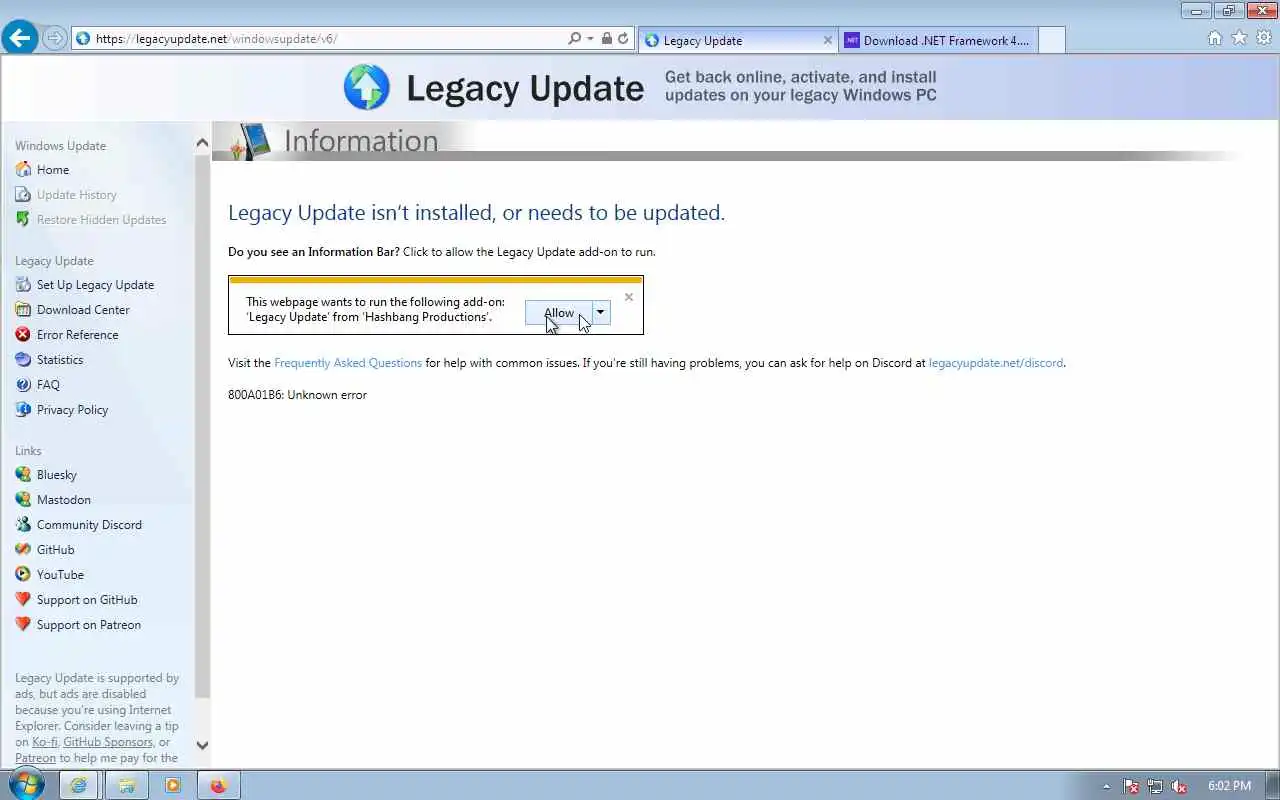Click the search magnifier in address bar
This screenshot has width=1280, height=800.
coord(574,39)
